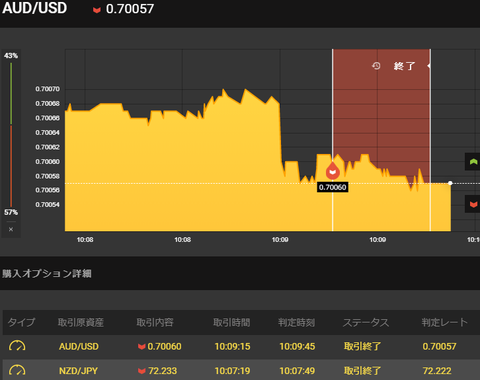Click 取引終了 status in NZD/JPY row
480x380 pixels.
(x=362, y=371)
